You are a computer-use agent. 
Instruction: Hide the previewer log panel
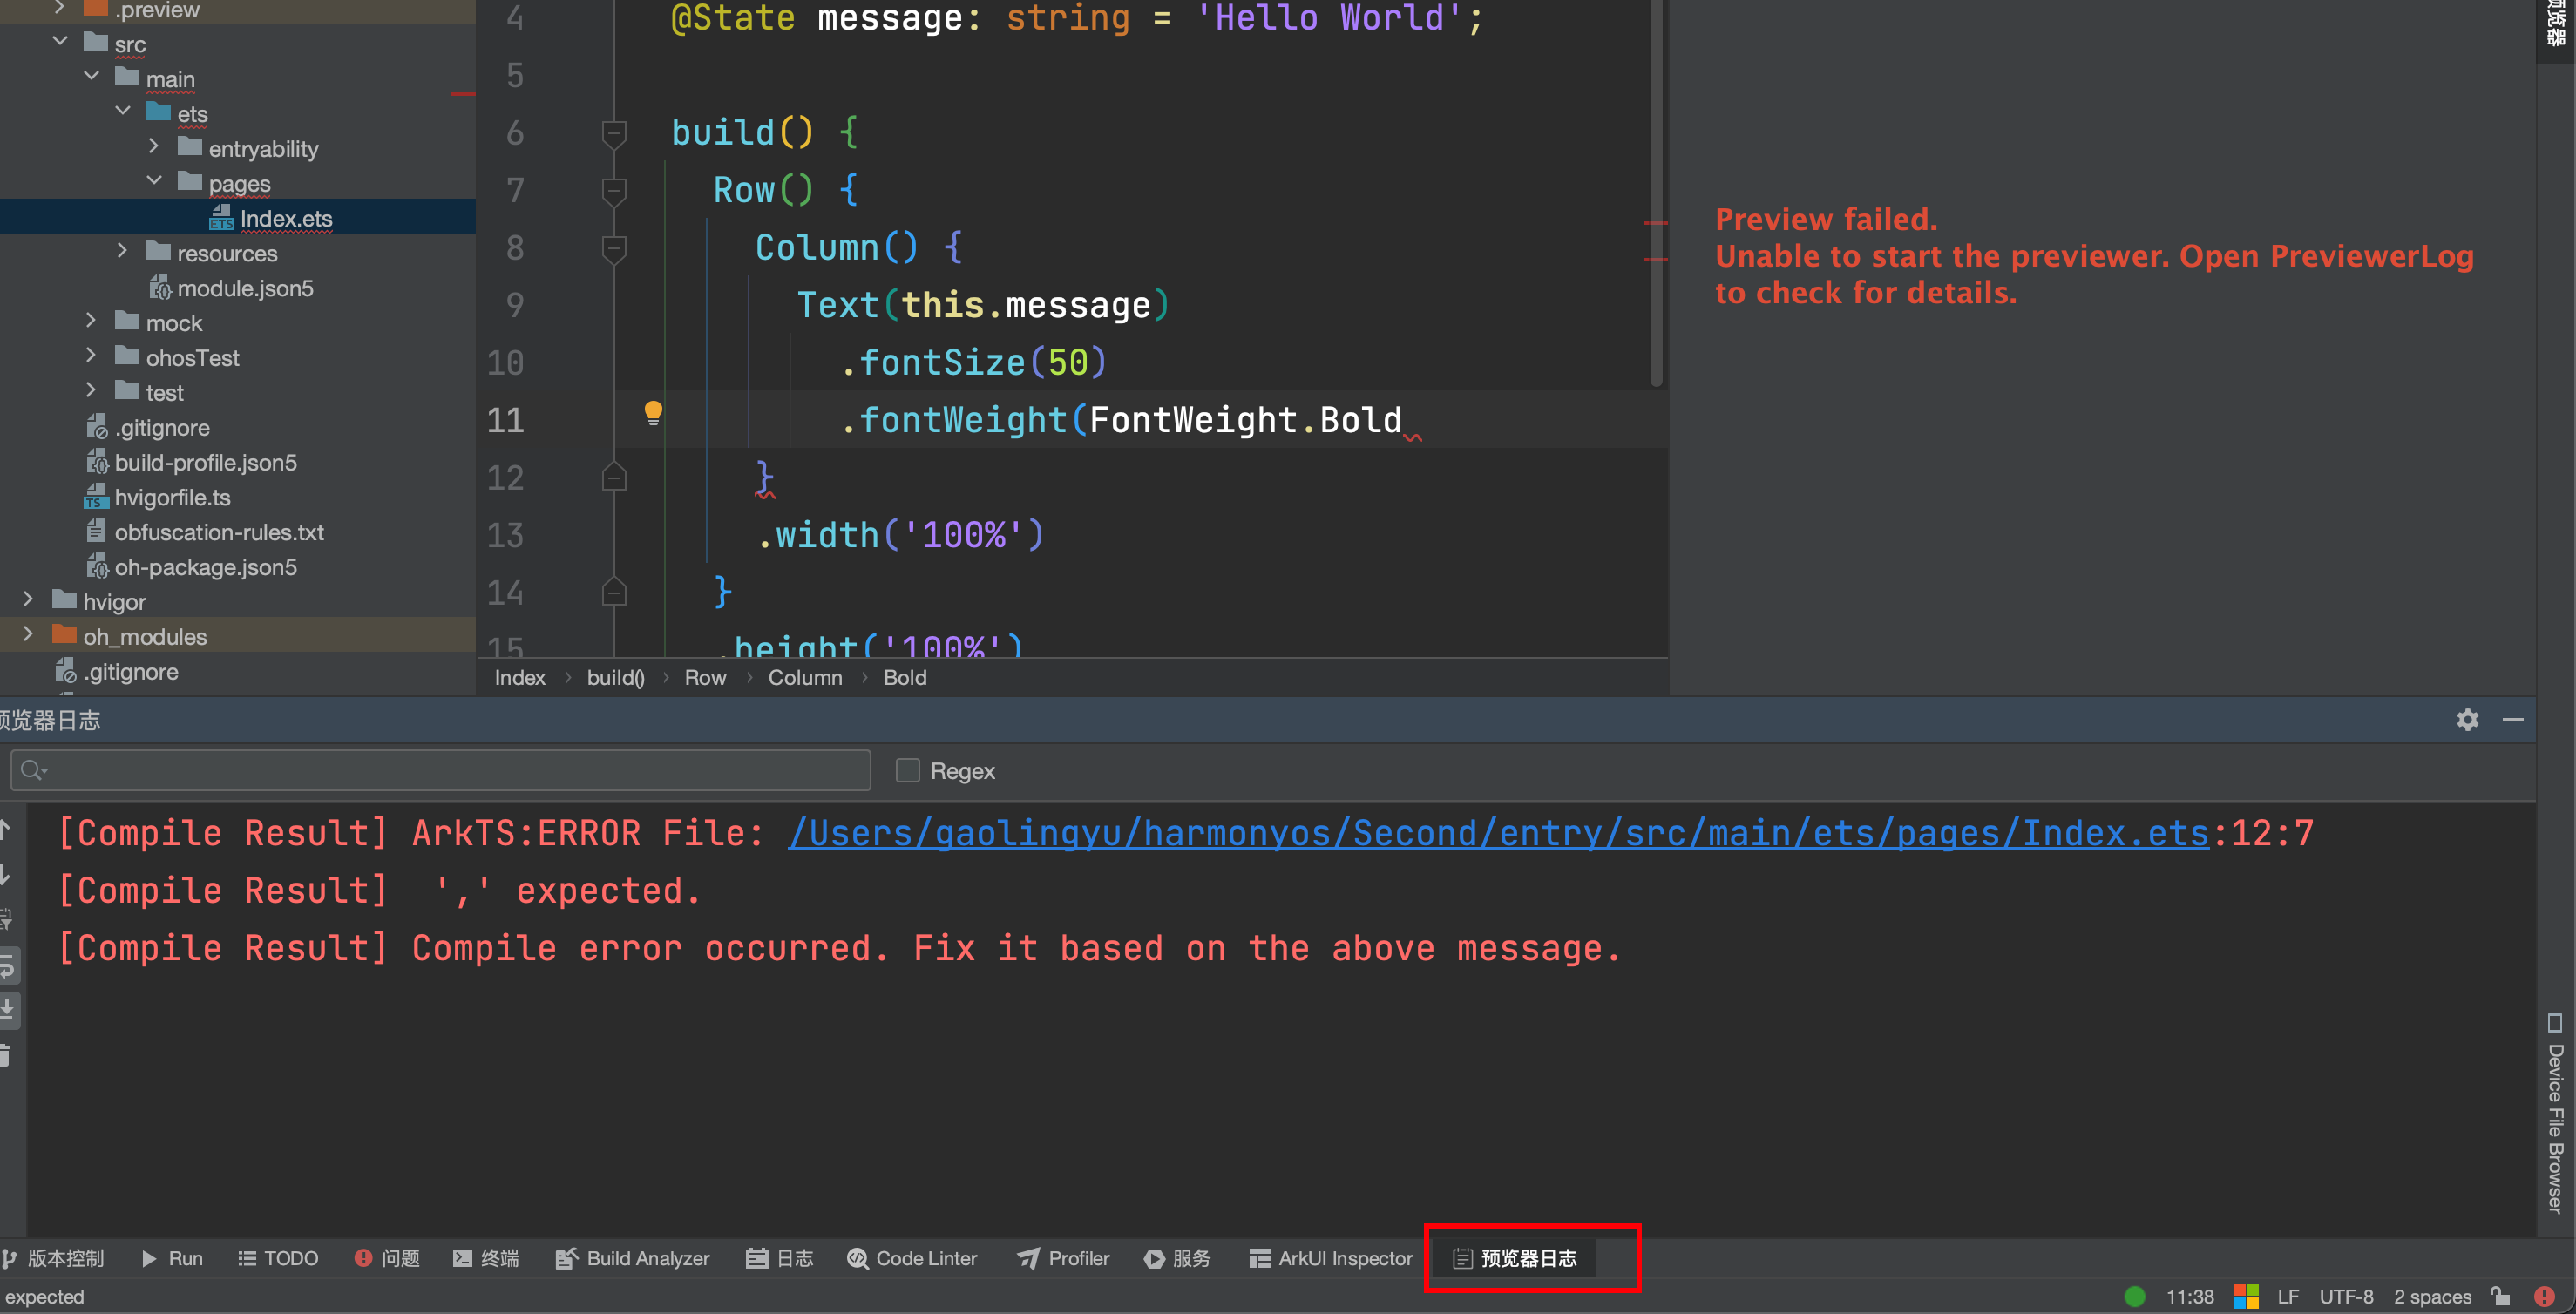pos(2512,720)
